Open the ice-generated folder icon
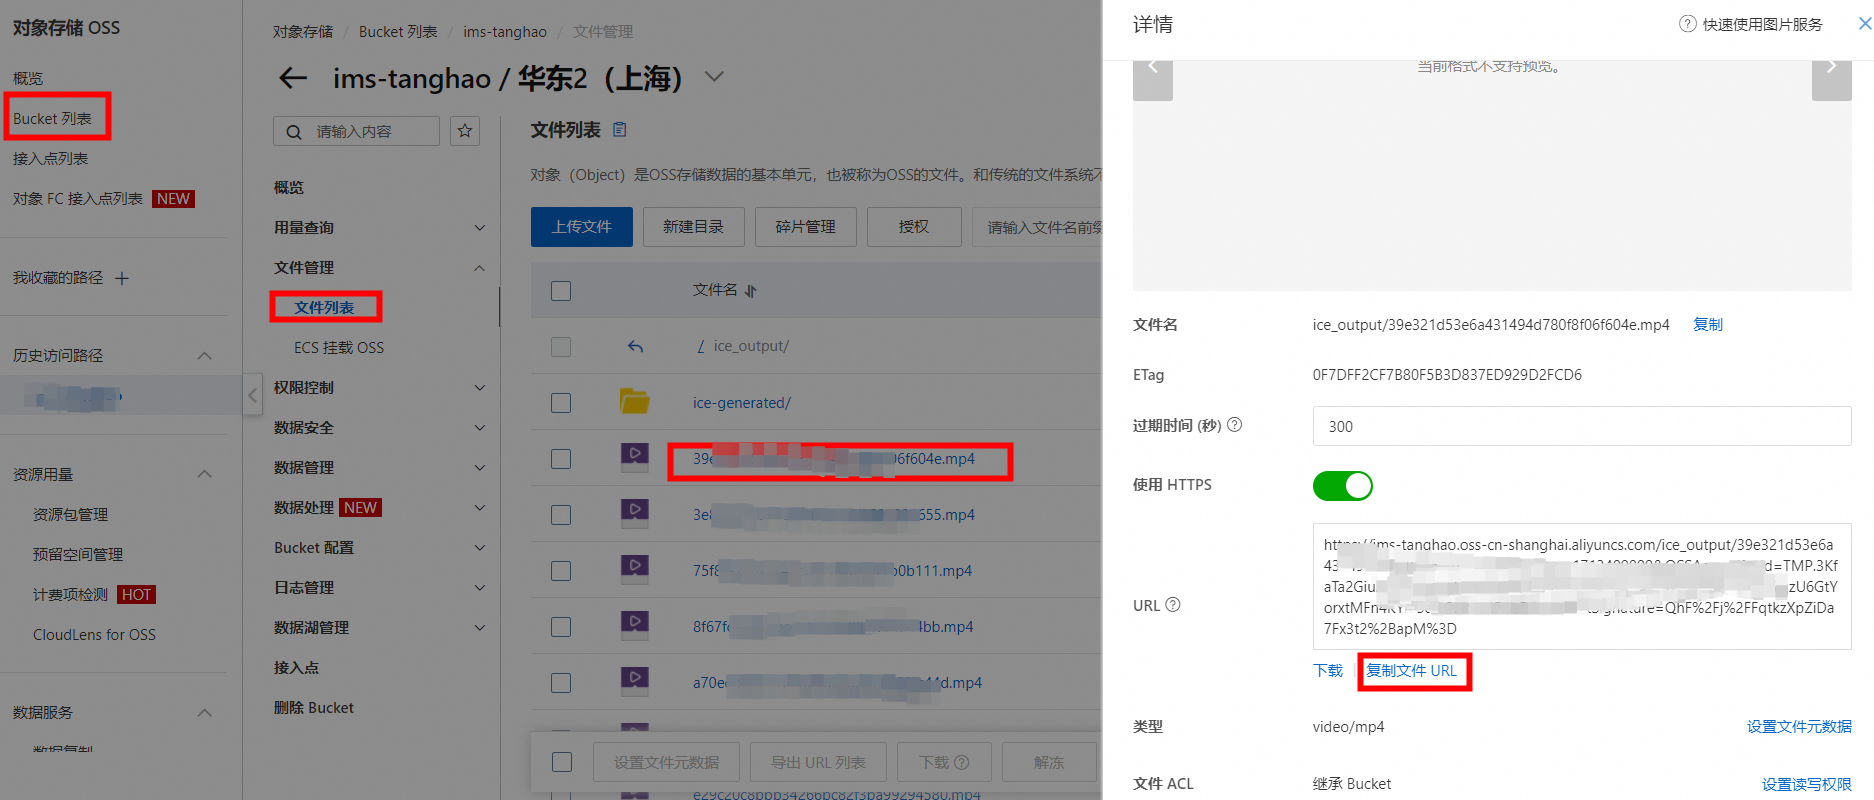 635,402
